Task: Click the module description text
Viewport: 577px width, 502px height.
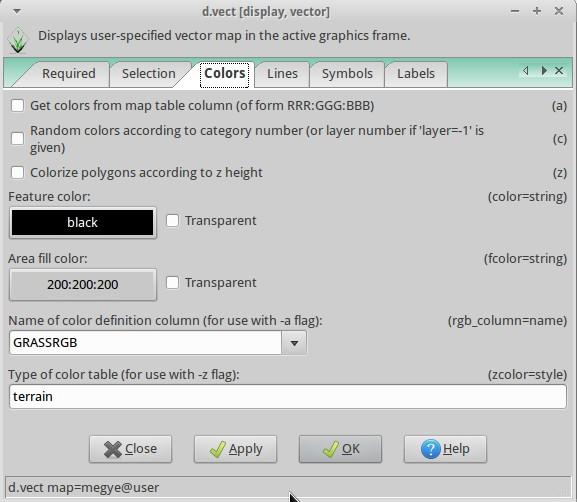Action: coord(224,36)
